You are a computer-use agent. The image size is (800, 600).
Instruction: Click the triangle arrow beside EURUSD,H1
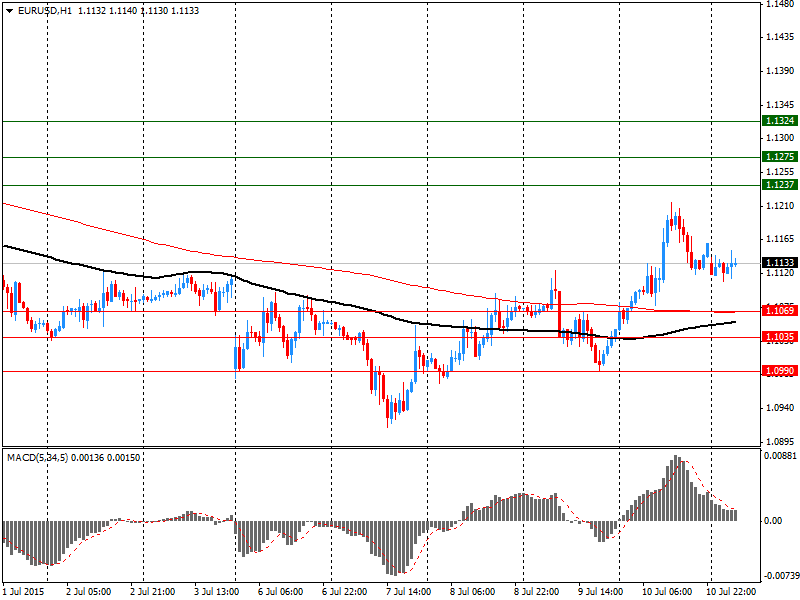(9, 11)
